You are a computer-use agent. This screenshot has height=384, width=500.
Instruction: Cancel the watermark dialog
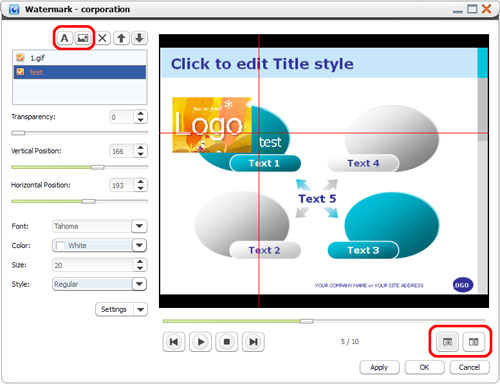coord(469,367)
